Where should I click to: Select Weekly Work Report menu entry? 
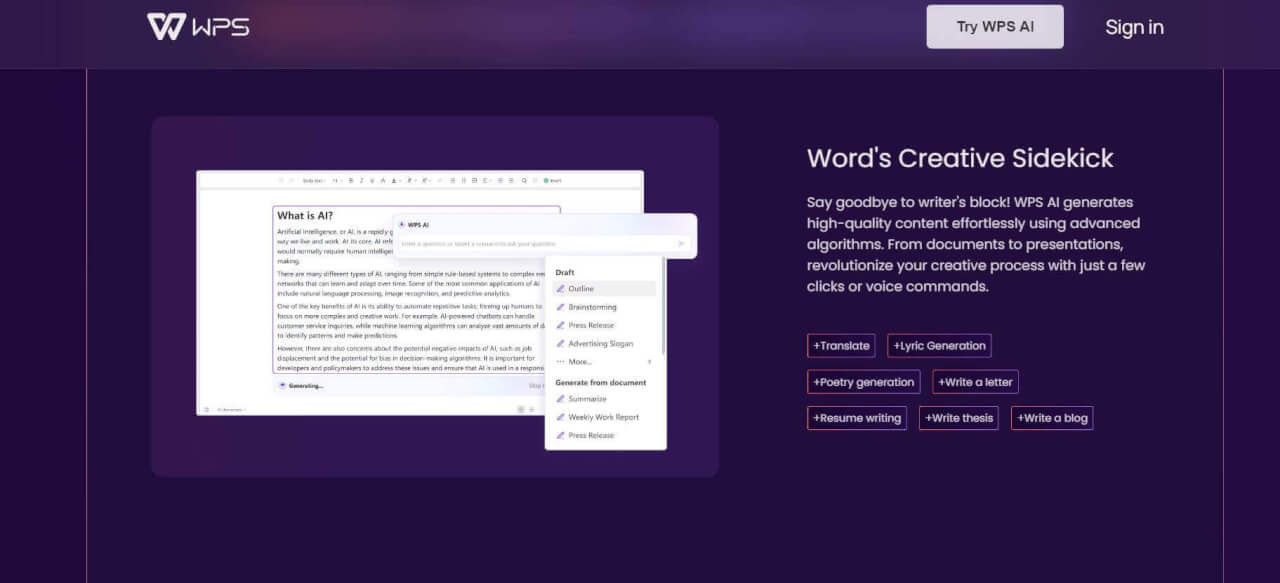(x=604, y=417)
